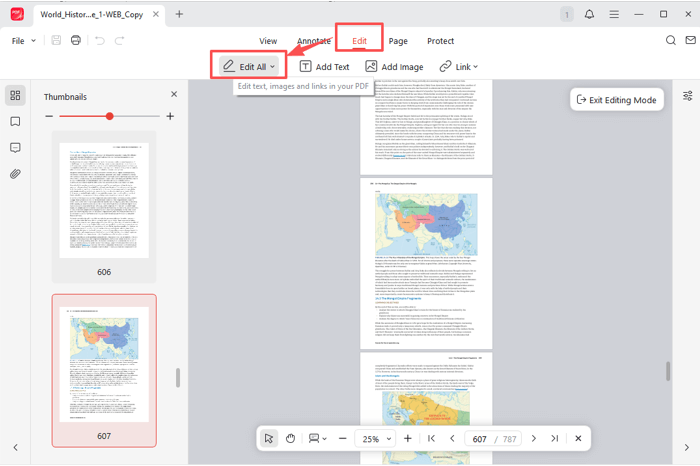700x466 pixels.
Task: Click the thumbnail size slider handle
Action: (x=109, y=116)
